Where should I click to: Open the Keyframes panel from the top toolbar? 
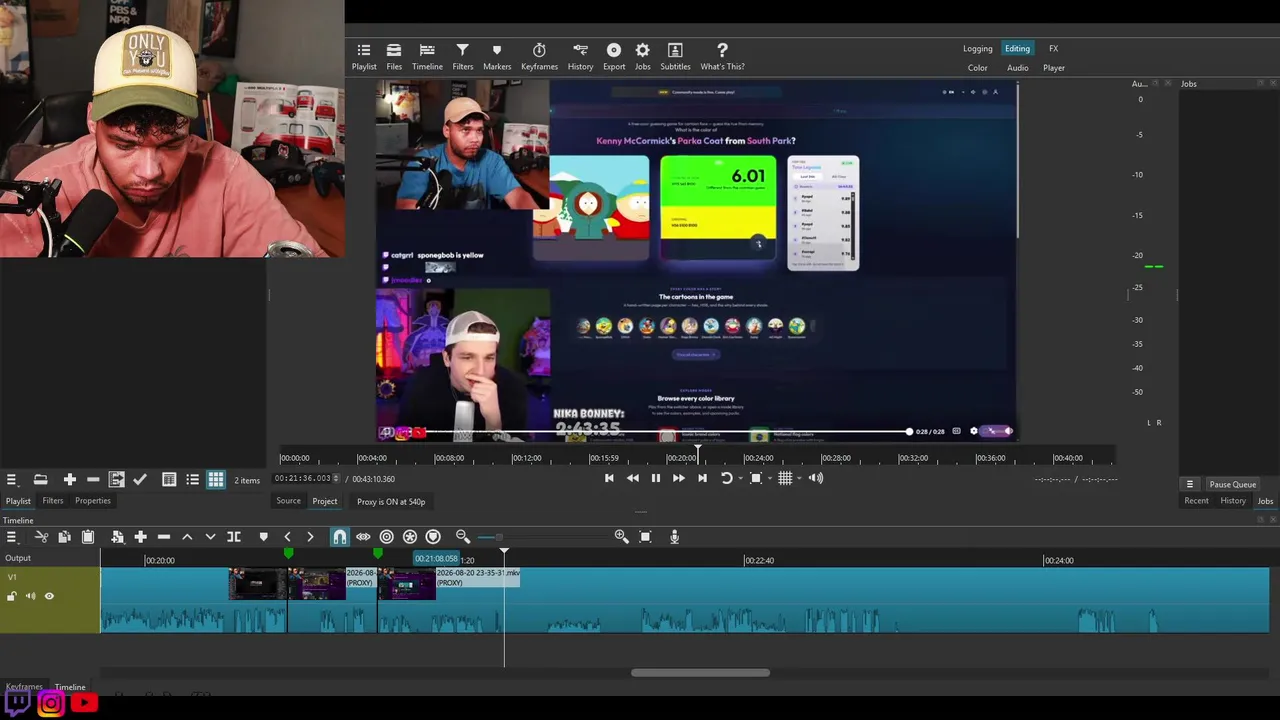click(539, 57)
